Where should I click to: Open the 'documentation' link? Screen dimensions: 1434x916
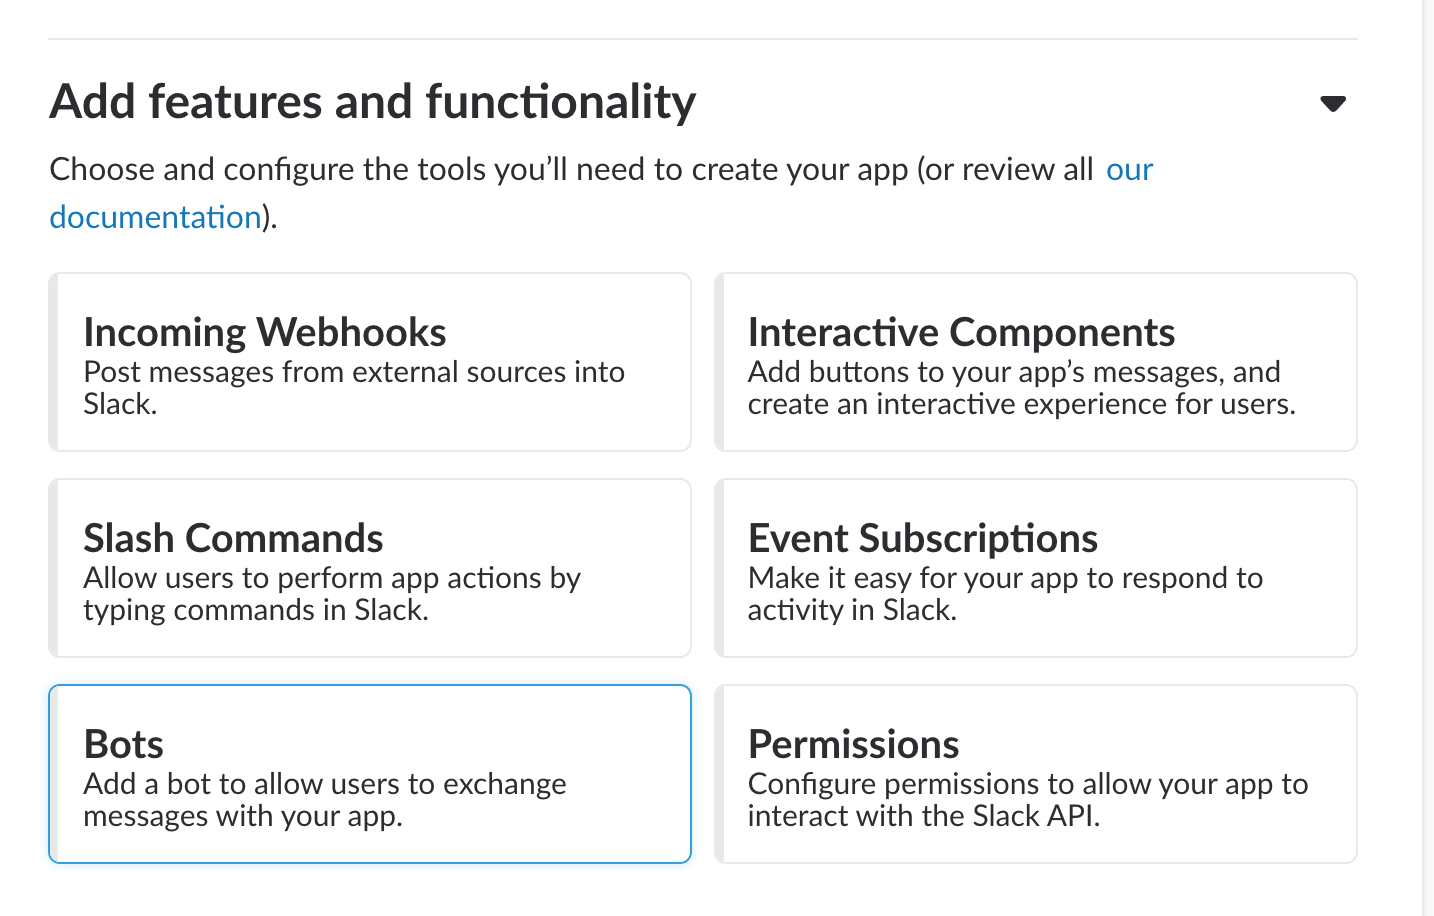155,217
